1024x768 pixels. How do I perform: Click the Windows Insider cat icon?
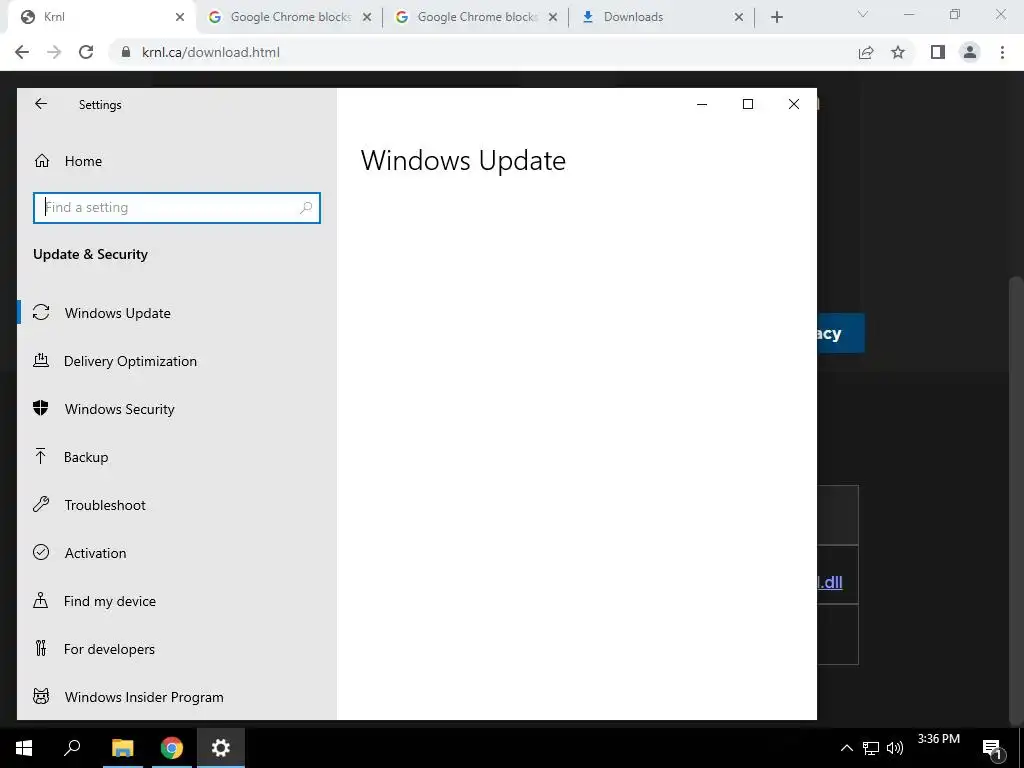point(41,696)
